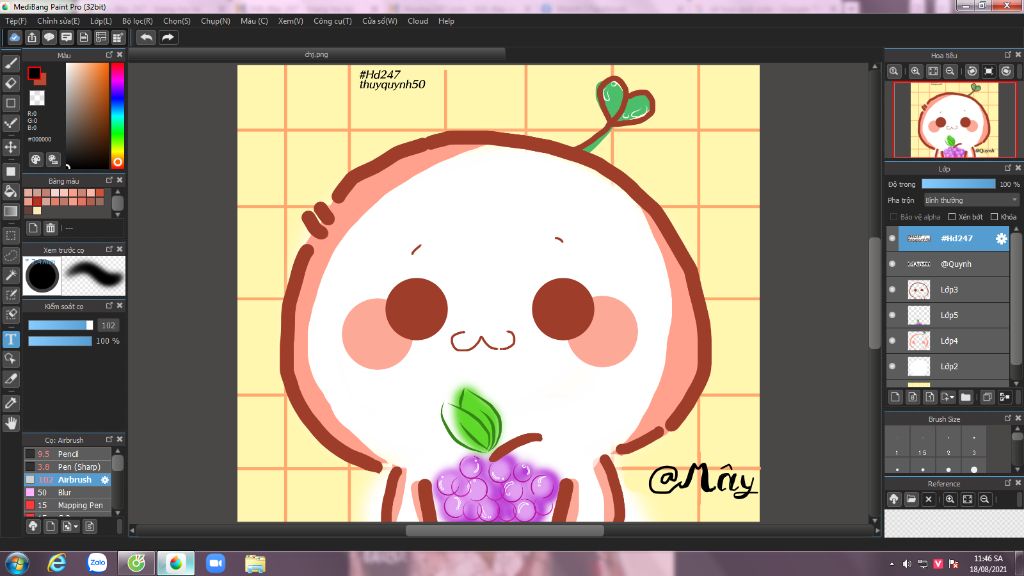Select the Bucket fill tool
This screenshot has width=1024, height=576.
10,191
